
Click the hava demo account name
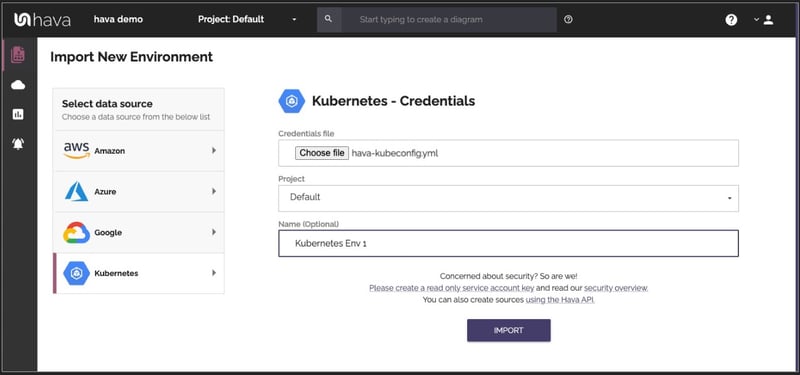(x=118, y=19)
